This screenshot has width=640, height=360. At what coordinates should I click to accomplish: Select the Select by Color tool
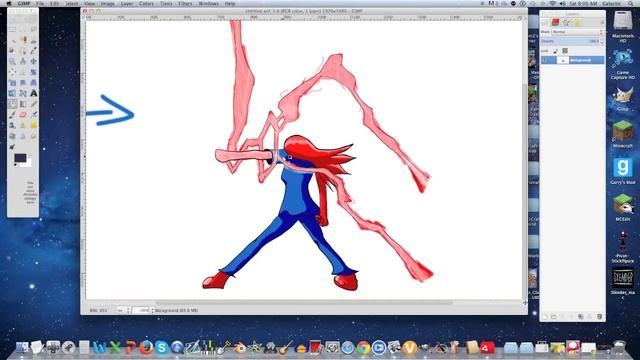click(x=23, y=40)
